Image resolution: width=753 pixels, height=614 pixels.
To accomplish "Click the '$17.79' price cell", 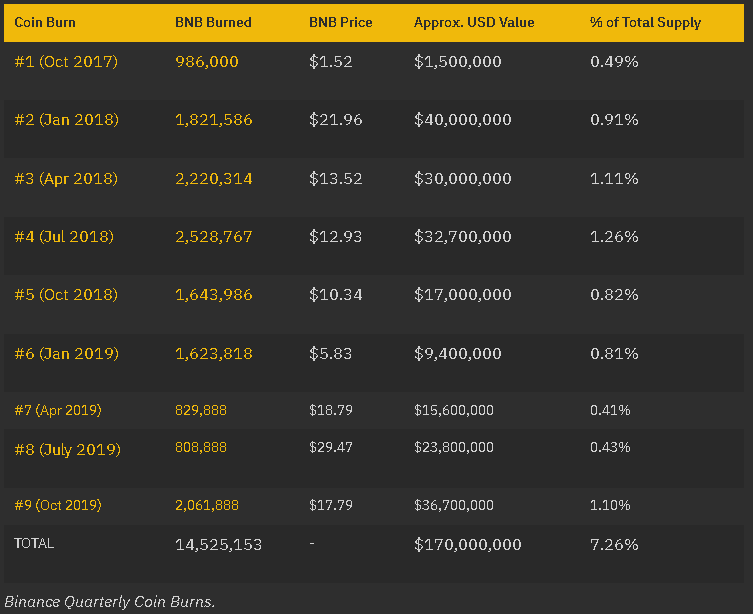I will (x=331, y=506).
